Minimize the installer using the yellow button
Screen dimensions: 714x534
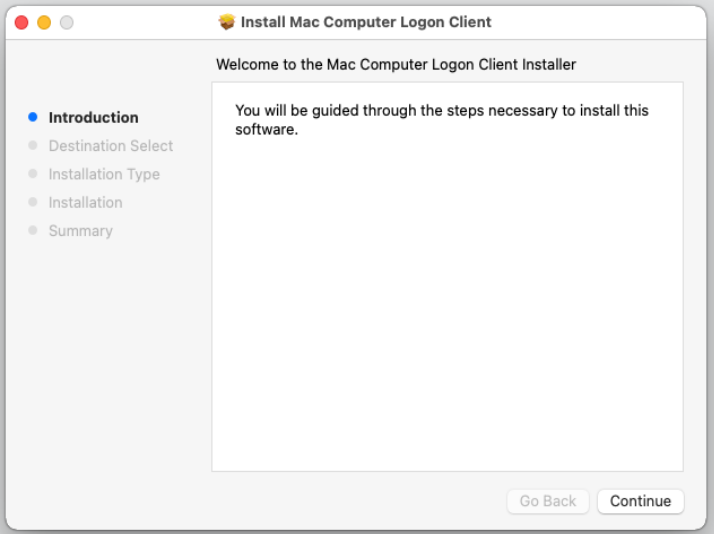[44, 22]
